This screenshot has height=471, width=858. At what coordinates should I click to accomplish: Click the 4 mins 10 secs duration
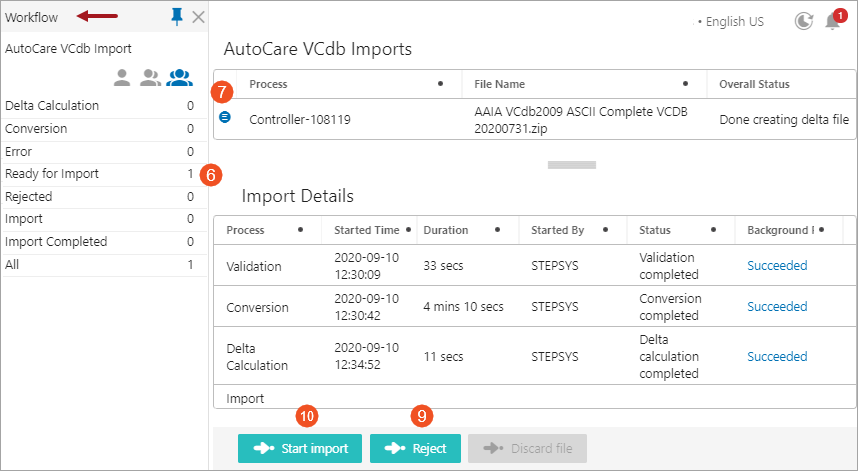[463, 307]
